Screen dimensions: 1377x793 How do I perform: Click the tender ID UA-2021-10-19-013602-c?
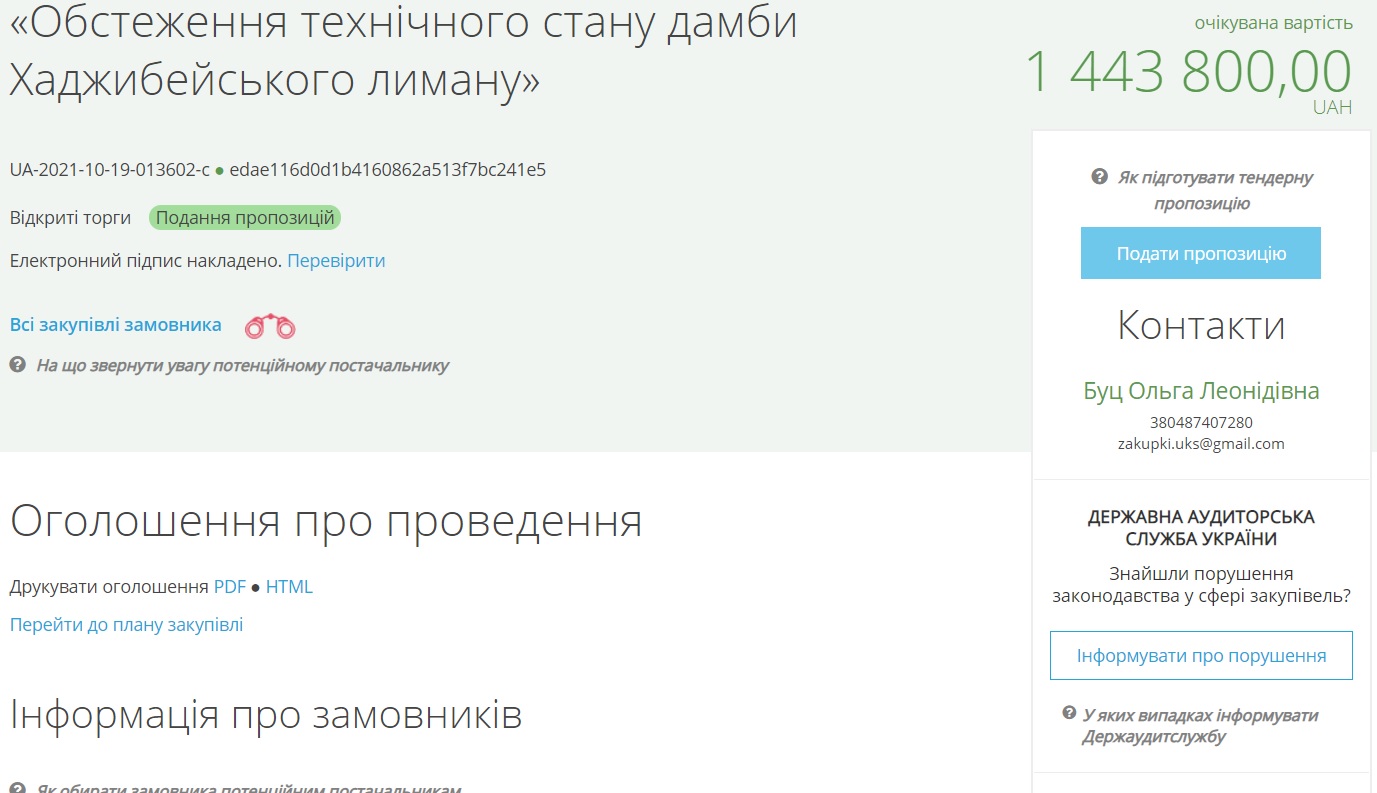coord(109,169)
